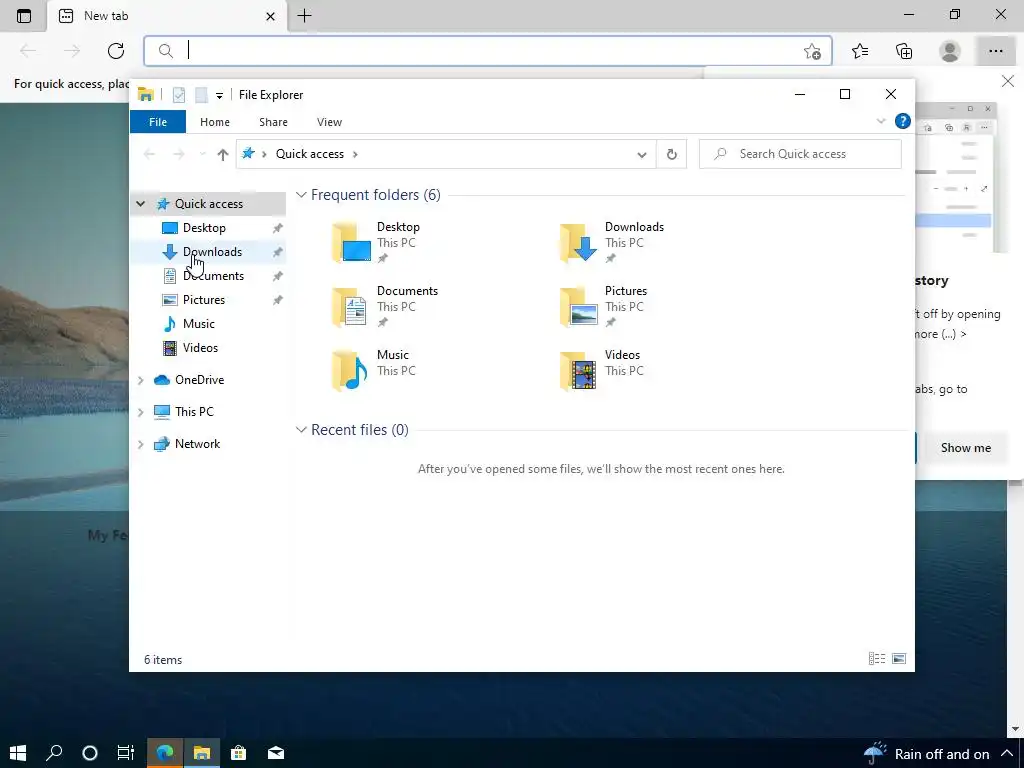Collapse the Recent files section
The height and width of the screenshot is (768, 1024).
pyautogui.click(x=301, y=430)
